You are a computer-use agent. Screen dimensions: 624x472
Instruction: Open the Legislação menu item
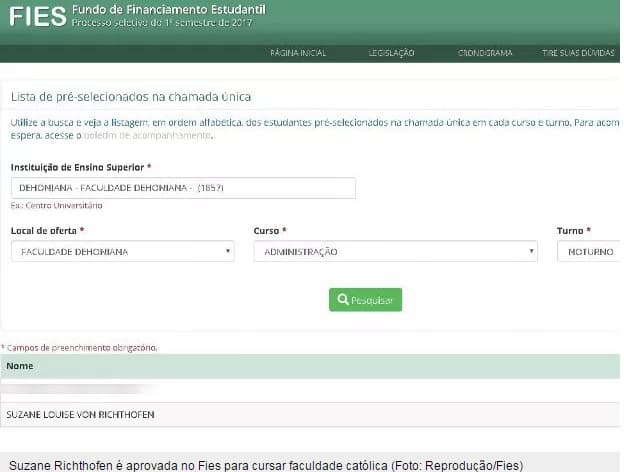(x=391, y=53)
